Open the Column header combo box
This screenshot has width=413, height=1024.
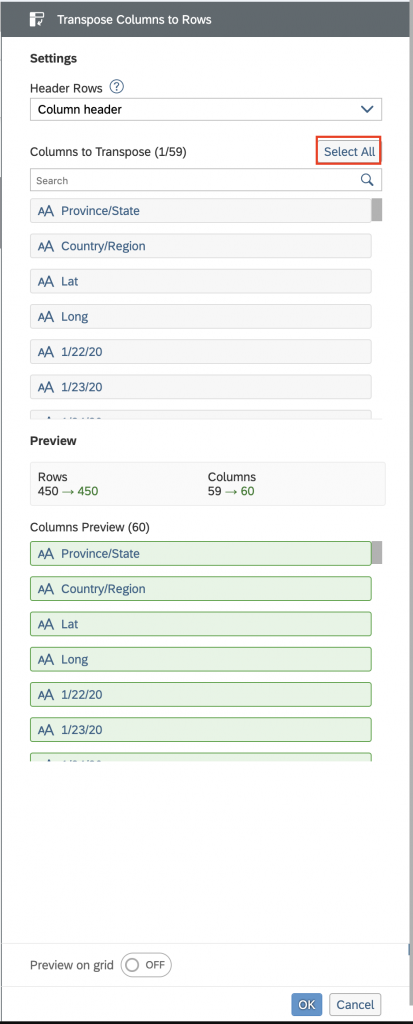206,110
